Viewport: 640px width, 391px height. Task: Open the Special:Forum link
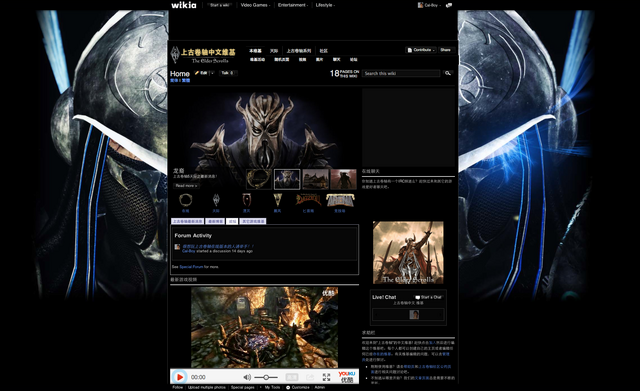(x=191, y=267)
